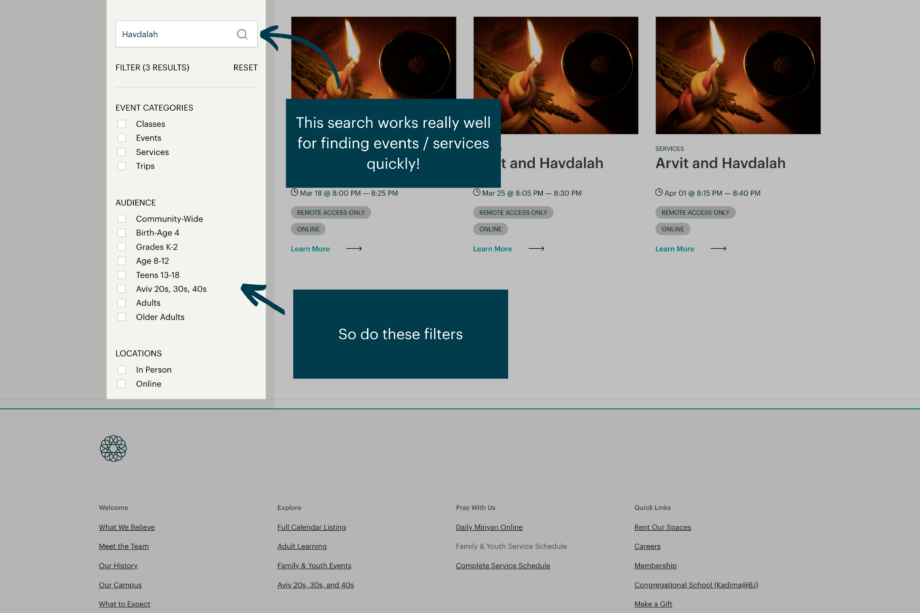Open Family & Youth Service Schedule link
The height and width of the screenshot is (613, 920).
[511, 546]
